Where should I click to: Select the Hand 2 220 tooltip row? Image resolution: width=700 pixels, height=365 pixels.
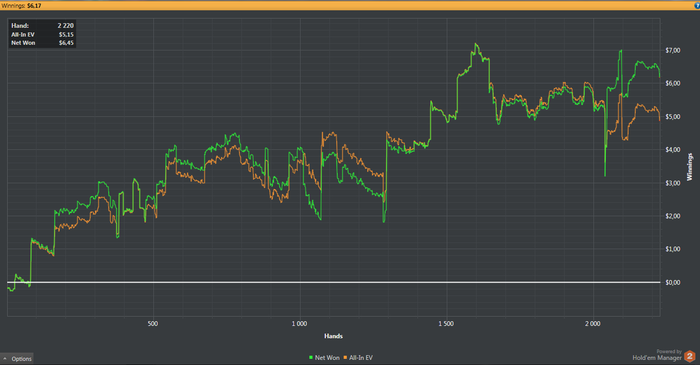[x=42, y=26]
